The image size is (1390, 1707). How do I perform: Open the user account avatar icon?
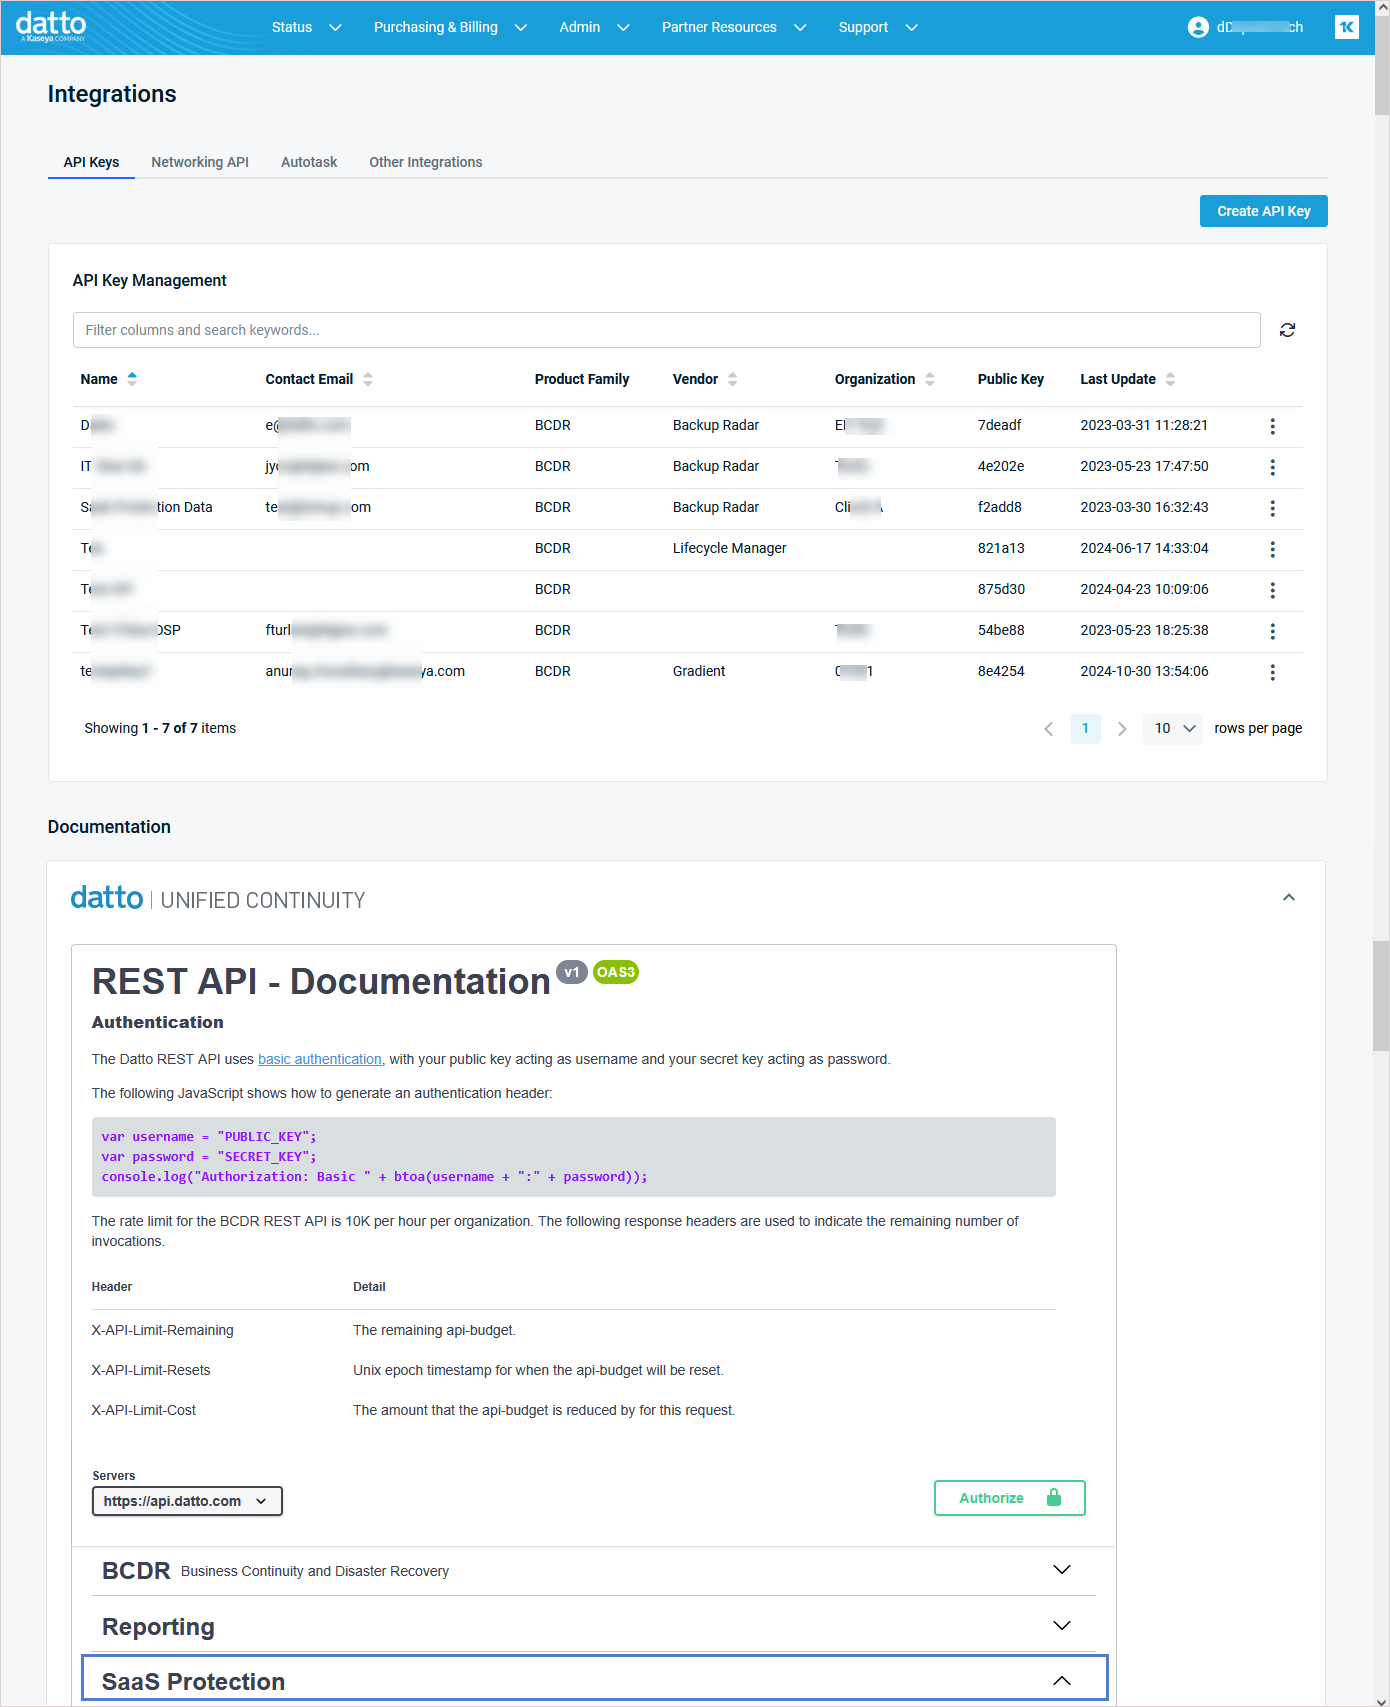click(1198, 27)
